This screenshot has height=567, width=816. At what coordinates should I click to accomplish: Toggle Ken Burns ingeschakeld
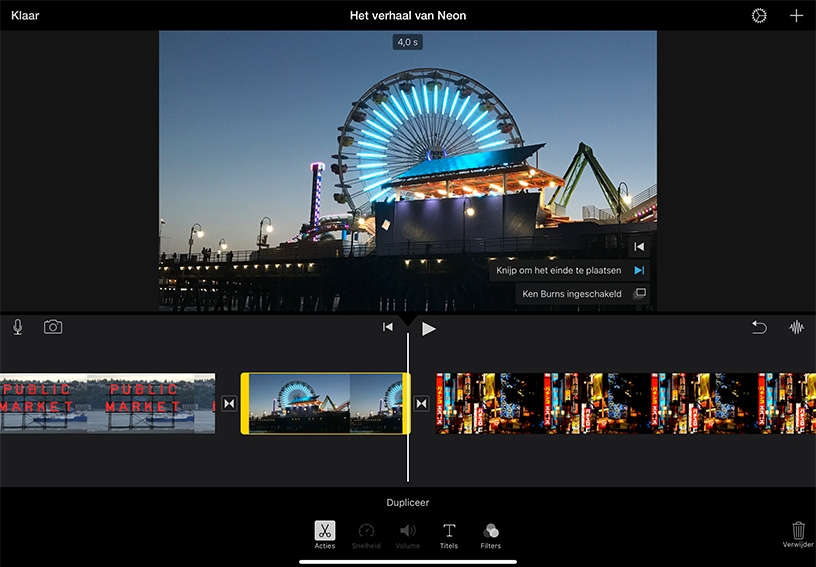tap(583, 294)
